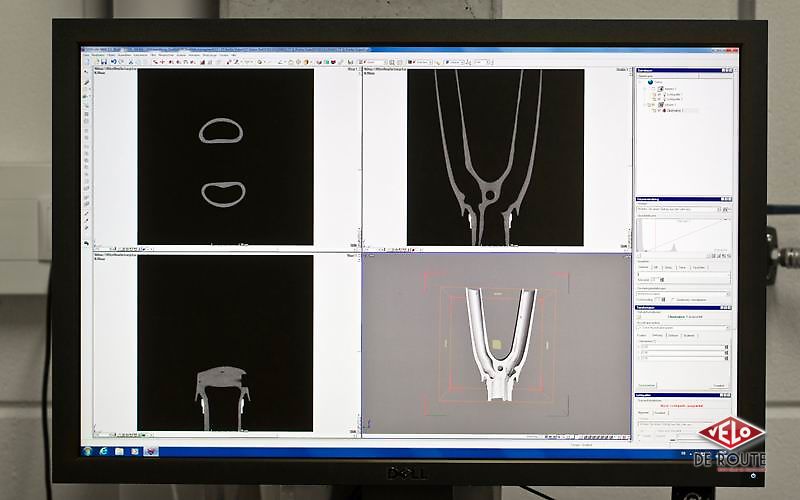Open the File Explorer folder from the taskbar
This screenshot has height=500, width=800.
point(119,452)
